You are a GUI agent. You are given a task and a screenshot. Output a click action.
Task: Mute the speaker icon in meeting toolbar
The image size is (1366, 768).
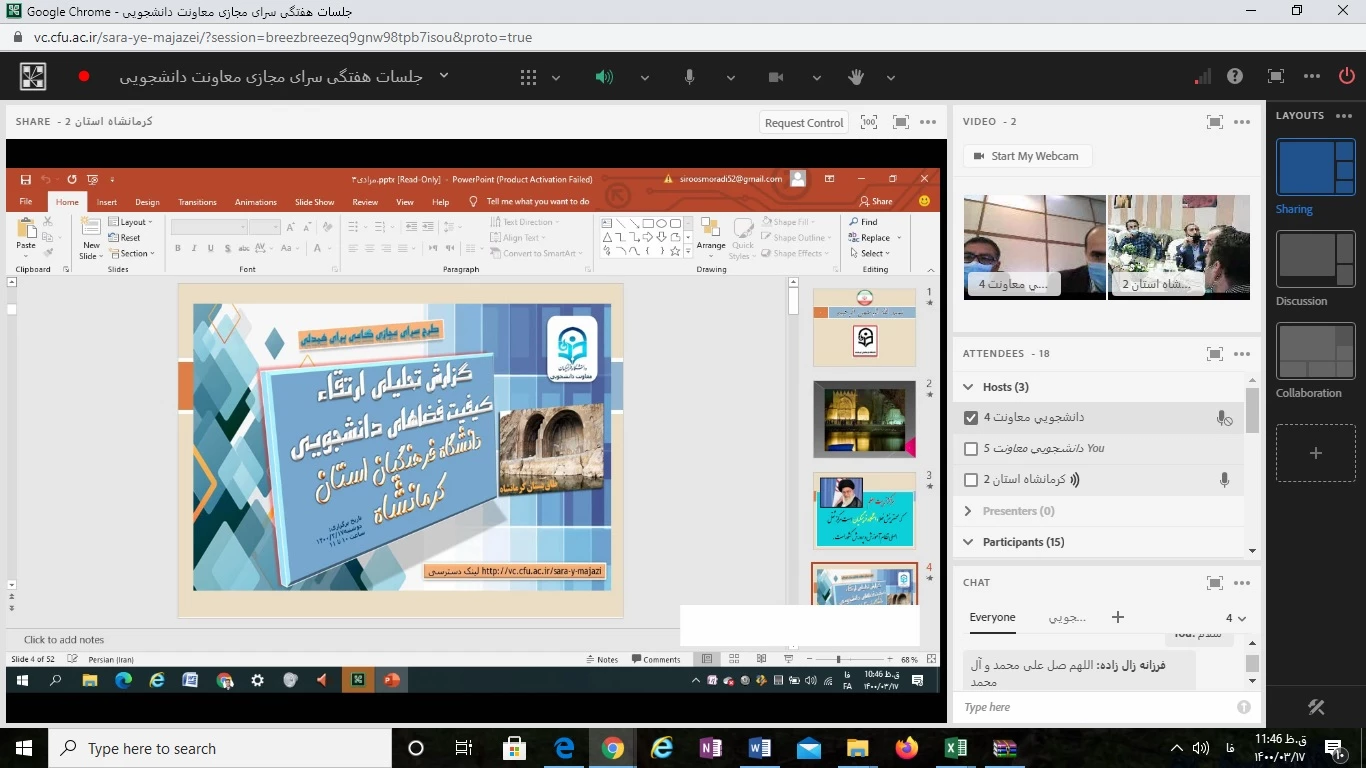coord(604,77)
